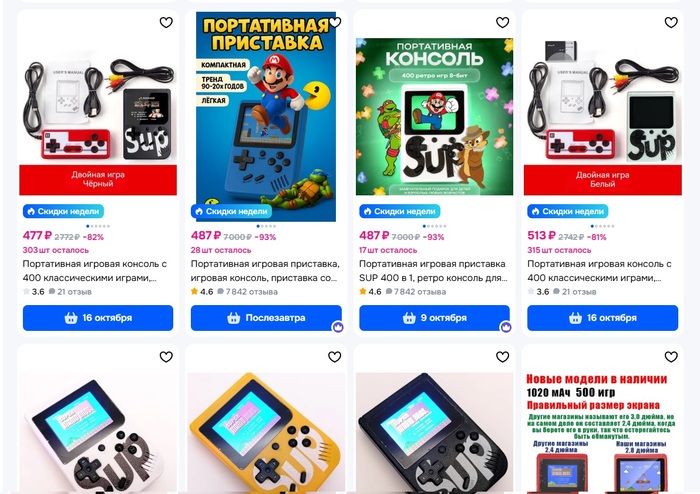Open Скидки недели badge on 477 ₽ item

(63, 211)
